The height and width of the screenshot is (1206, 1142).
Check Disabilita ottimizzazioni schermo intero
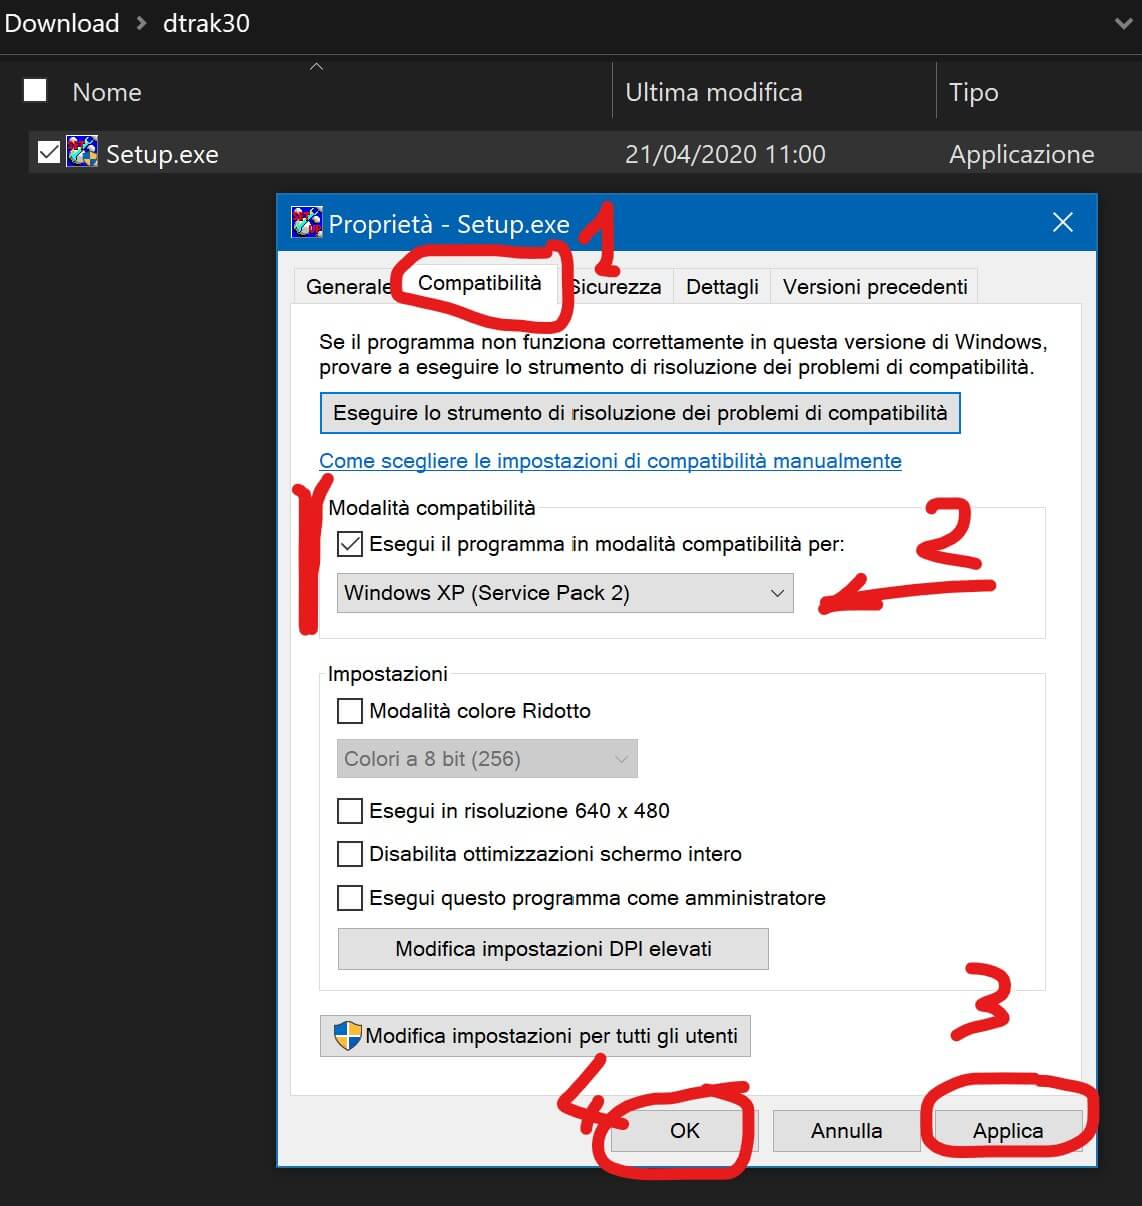pyautogui.click(x=350, y=854)
